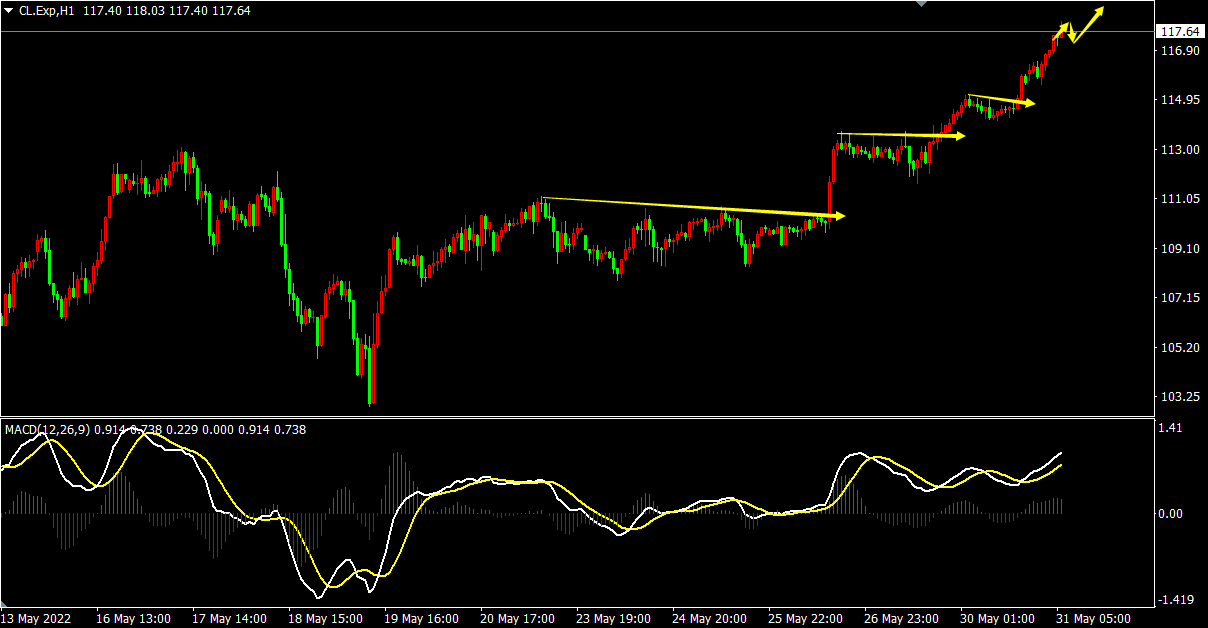Image resolution: width=1208 pixels, height=628 pixels.
Task: Select the long yellow trendline arrow near 111.05
Action: 690,207
